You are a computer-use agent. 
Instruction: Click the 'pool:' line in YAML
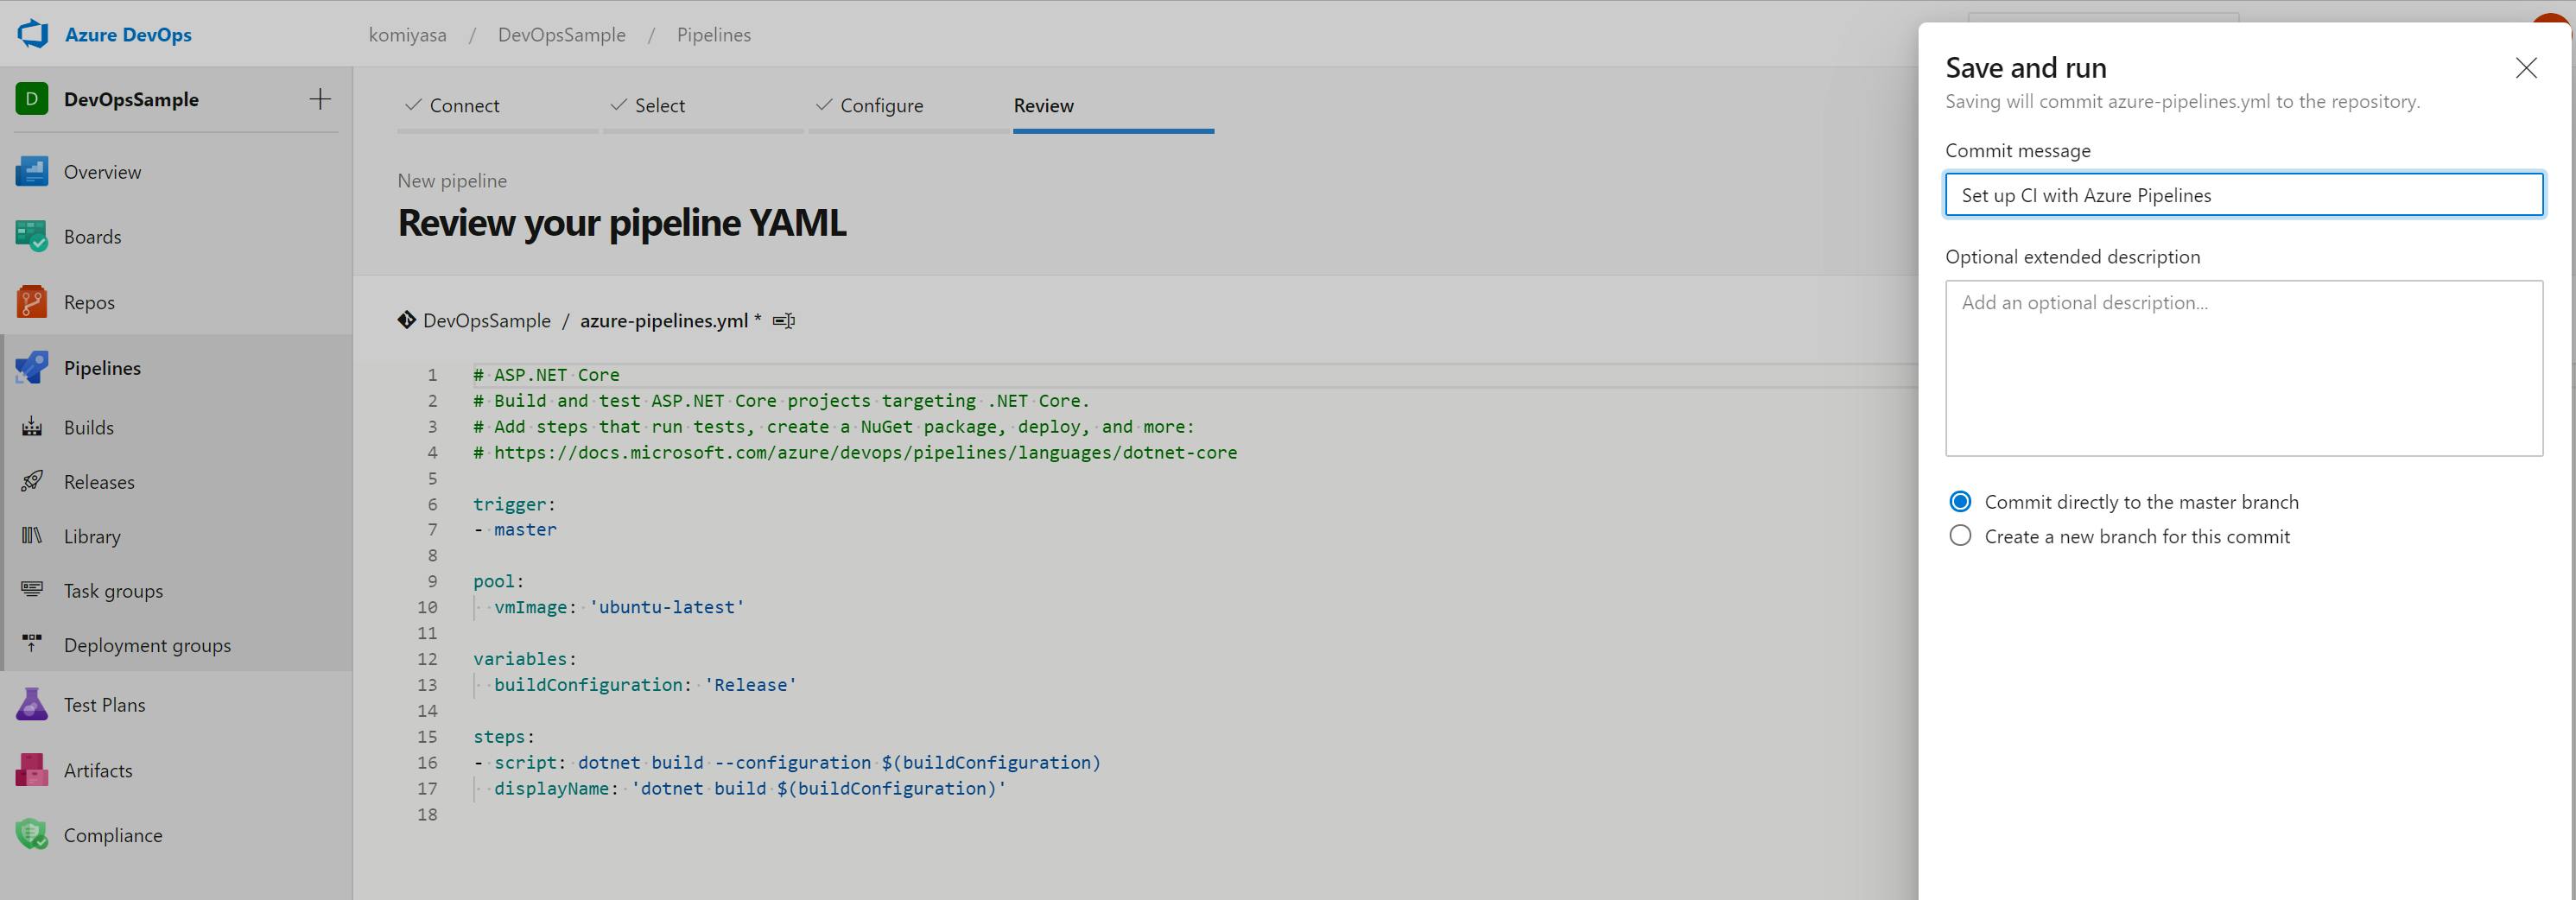499,581
